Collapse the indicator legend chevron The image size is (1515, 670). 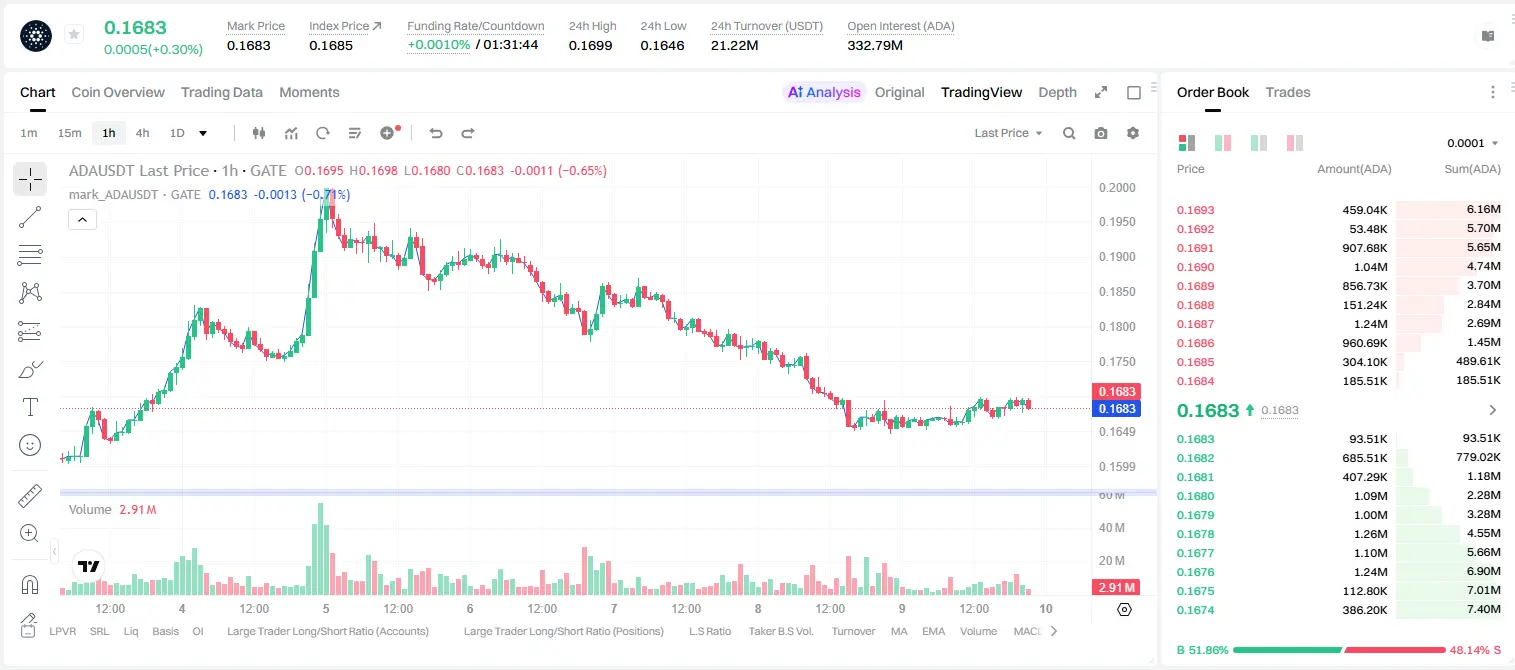pyautogui.click(x=82, y=219)
